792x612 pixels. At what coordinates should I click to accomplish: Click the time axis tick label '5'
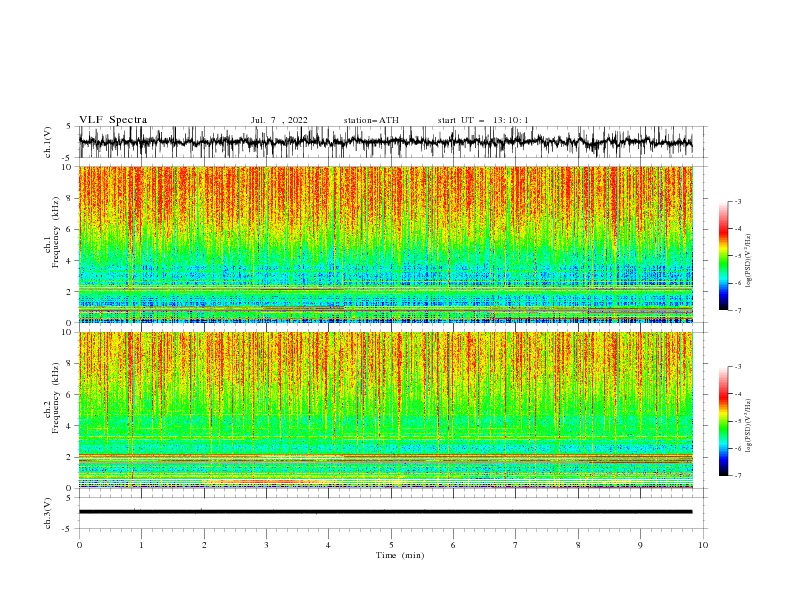(x=391, y=545)
